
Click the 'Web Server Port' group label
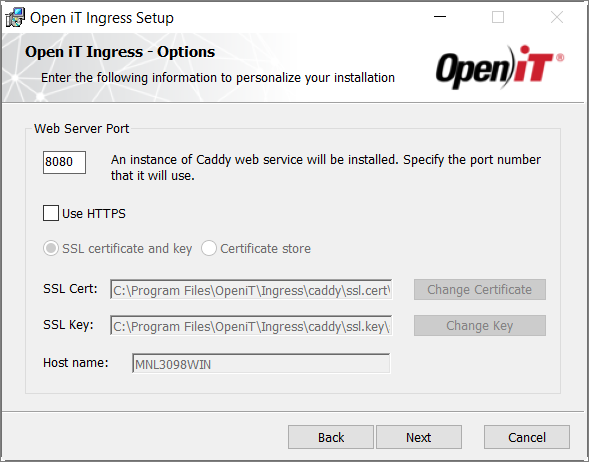click(82, 128)
